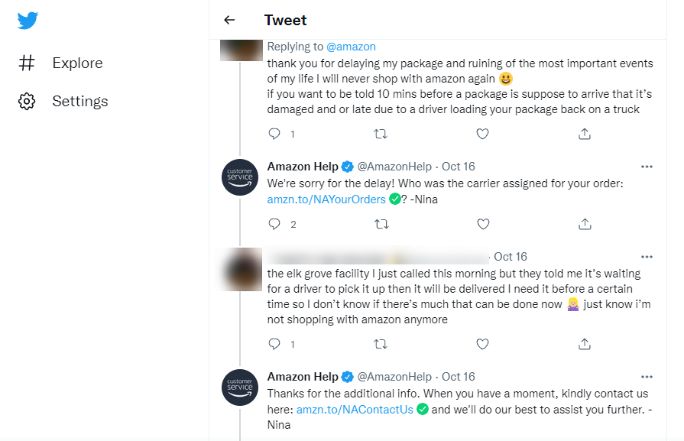The image size is (684, 441).
Task: Retweet the elk grove facility tweet
Action: point(380,343)
